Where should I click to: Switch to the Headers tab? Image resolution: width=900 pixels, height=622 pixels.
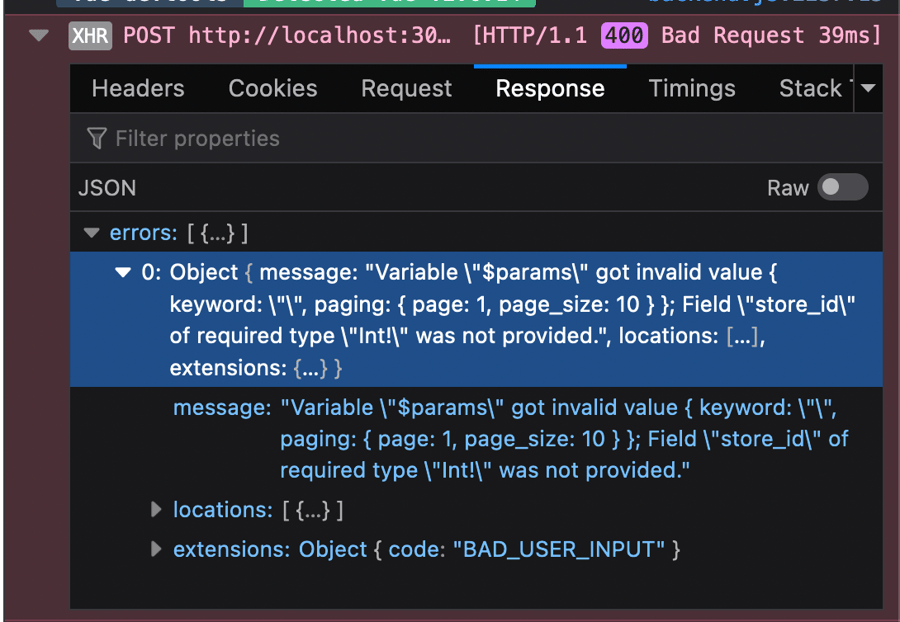(x=138, y=88)
